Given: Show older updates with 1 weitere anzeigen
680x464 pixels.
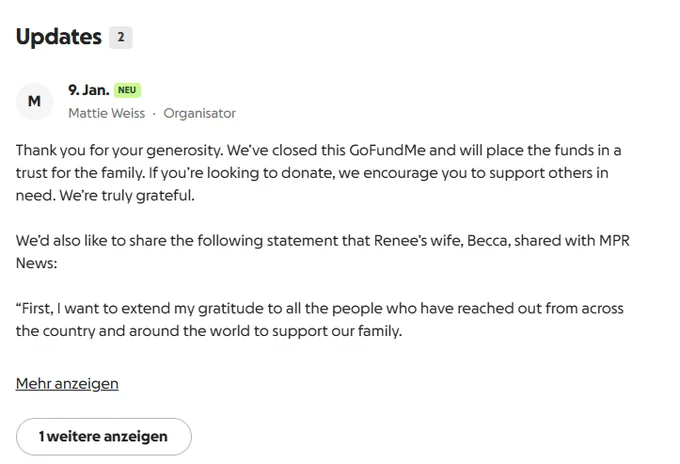Looking at the screenshot, I should [x=104, y=437].
